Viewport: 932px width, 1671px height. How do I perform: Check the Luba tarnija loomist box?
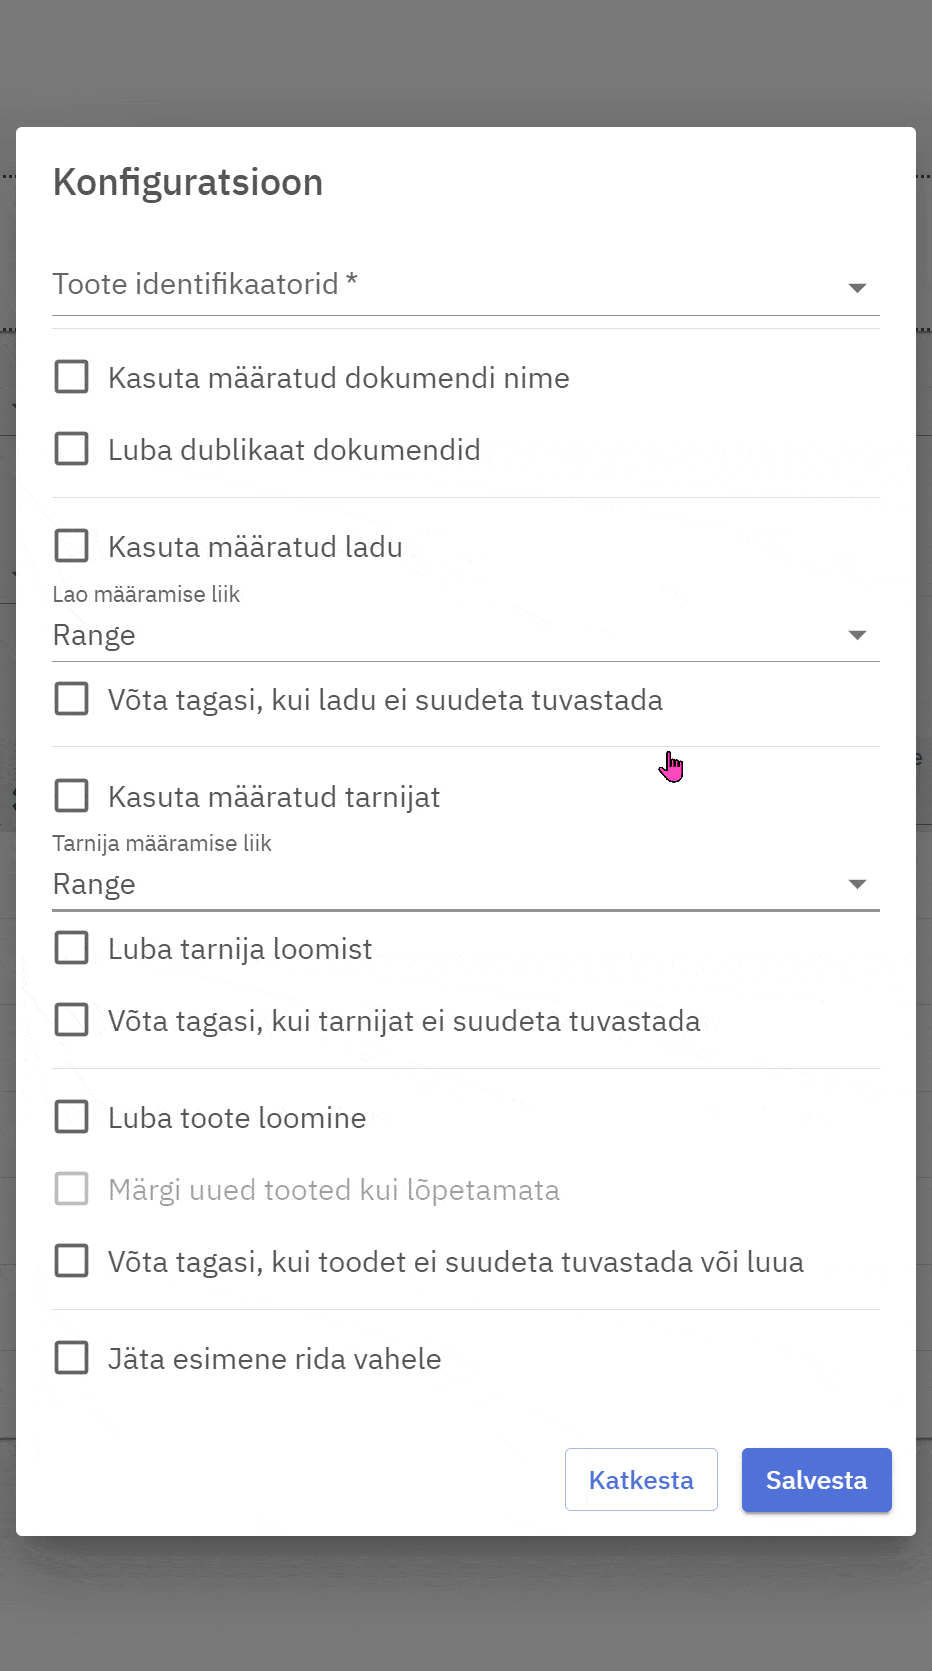[x=71, y=948]
